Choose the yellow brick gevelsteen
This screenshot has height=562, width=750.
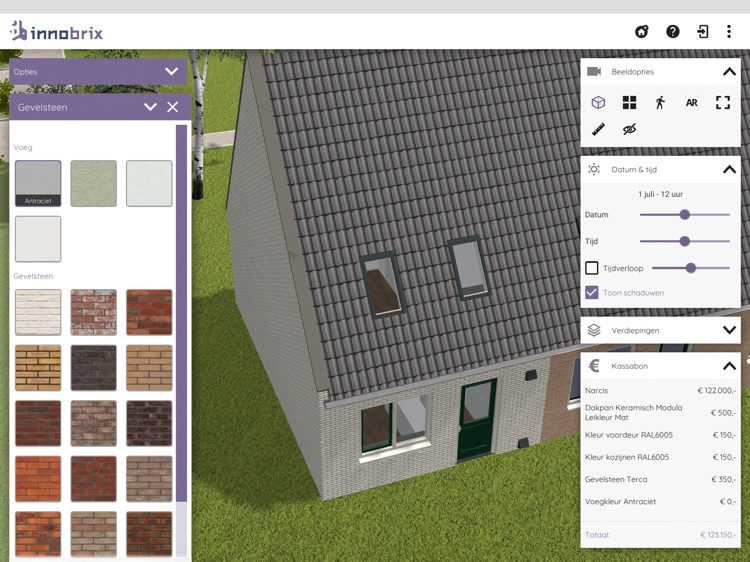pyautogui.click(x=38, y=368)
